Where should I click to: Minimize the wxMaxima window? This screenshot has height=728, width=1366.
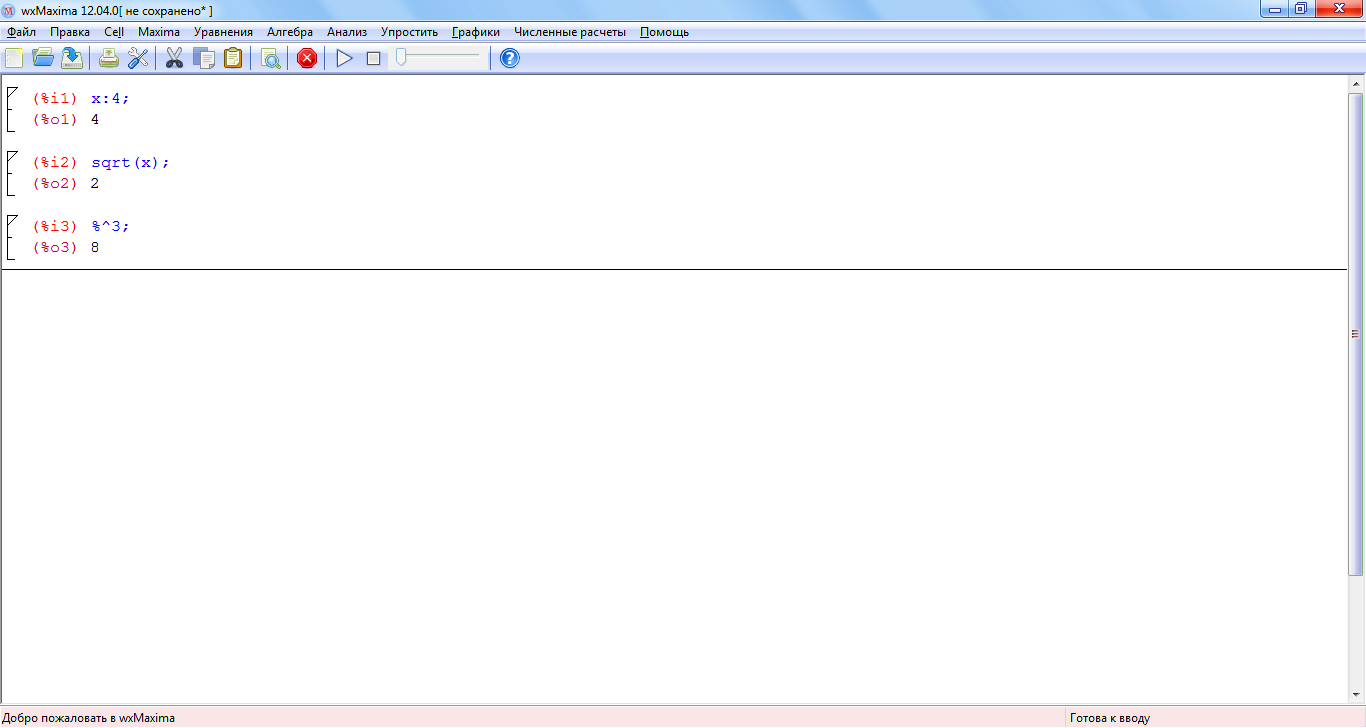[1276, 9]
